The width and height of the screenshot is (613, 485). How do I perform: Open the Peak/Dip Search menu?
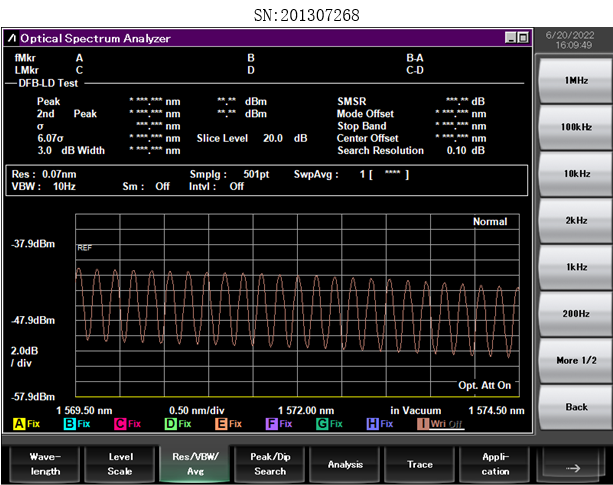click(x=270, y=464)
